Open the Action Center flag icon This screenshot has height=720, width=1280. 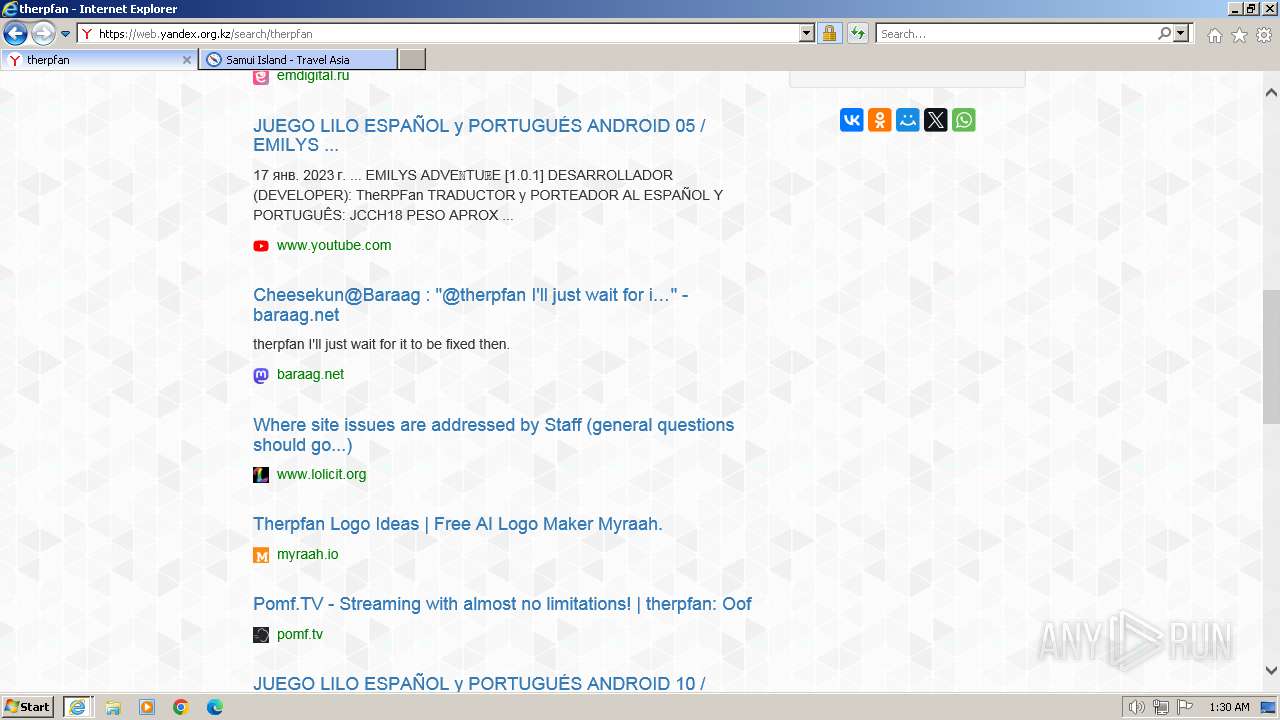pos(1185,707)
